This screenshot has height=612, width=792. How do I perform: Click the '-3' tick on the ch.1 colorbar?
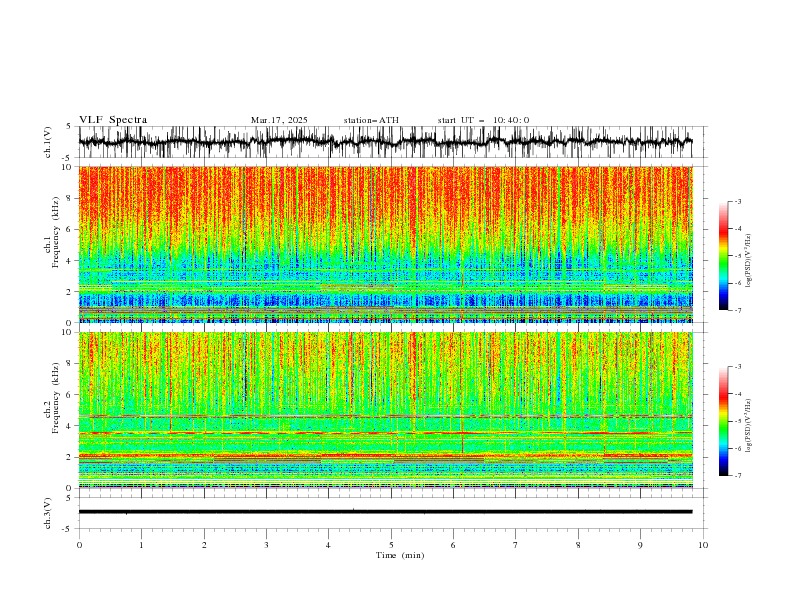point(738,201)
